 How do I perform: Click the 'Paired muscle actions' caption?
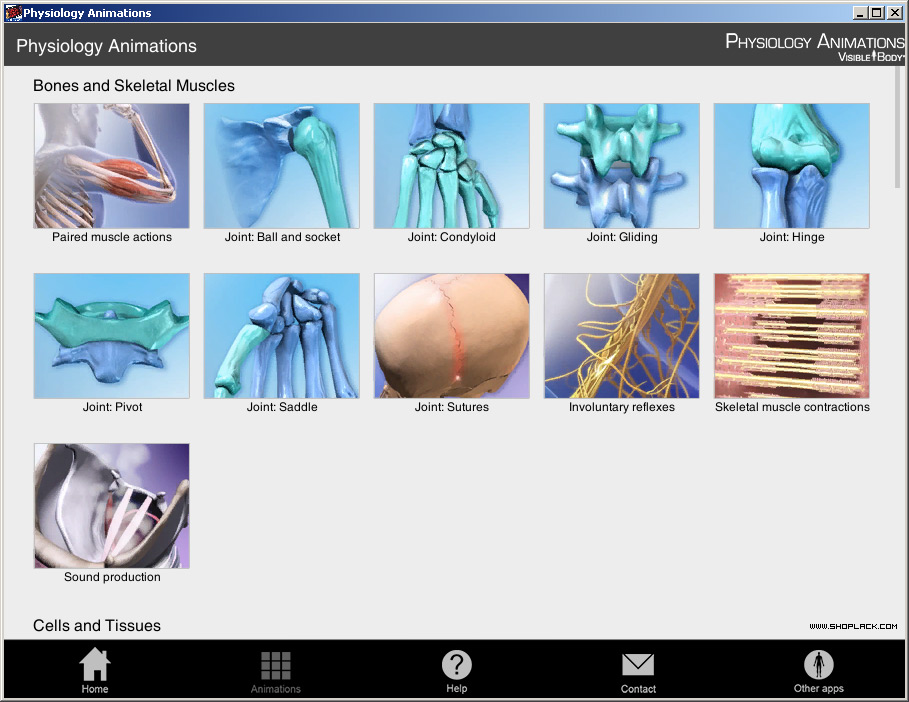[112, 237]
